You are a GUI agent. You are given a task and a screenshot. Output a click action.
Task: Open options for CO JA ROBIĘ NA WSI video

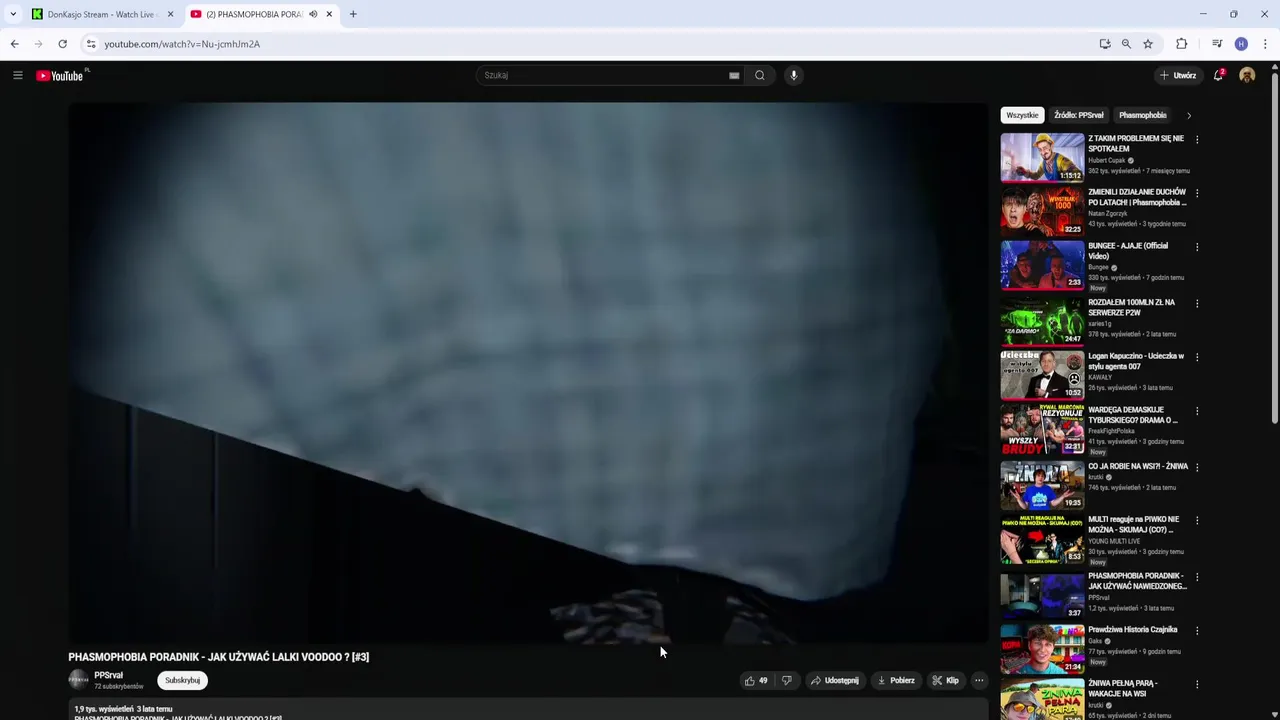1197,467
